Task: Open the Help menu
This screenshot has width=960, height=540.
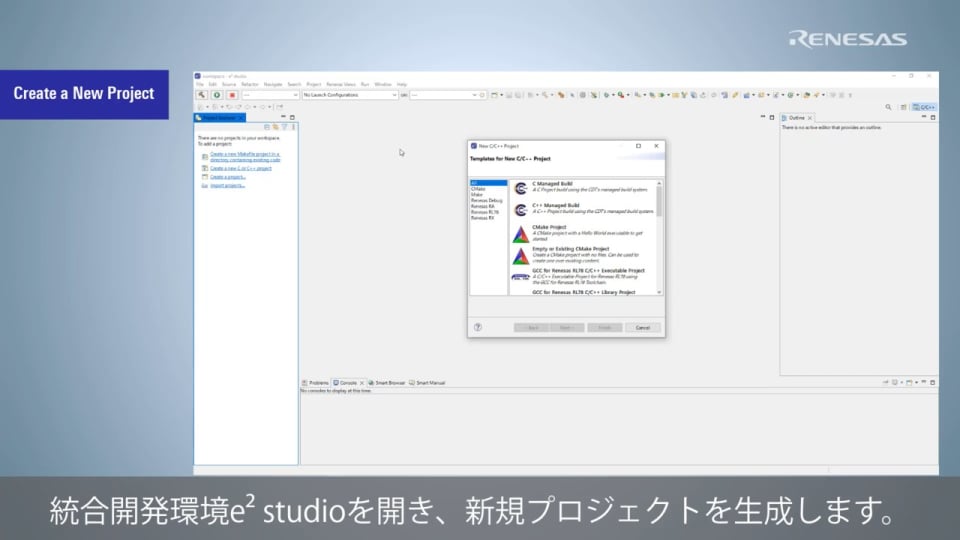Action: pos(402,84)
